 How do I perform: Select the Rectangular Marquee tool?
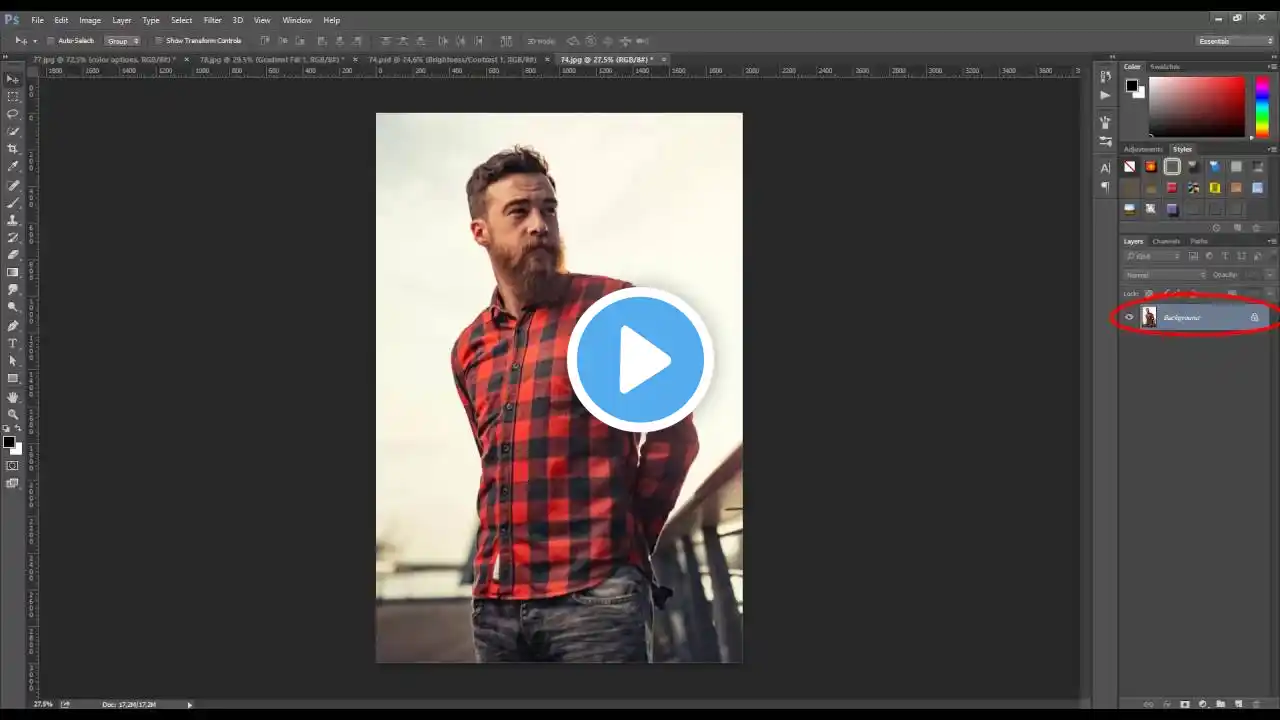[x=13, y=96]
